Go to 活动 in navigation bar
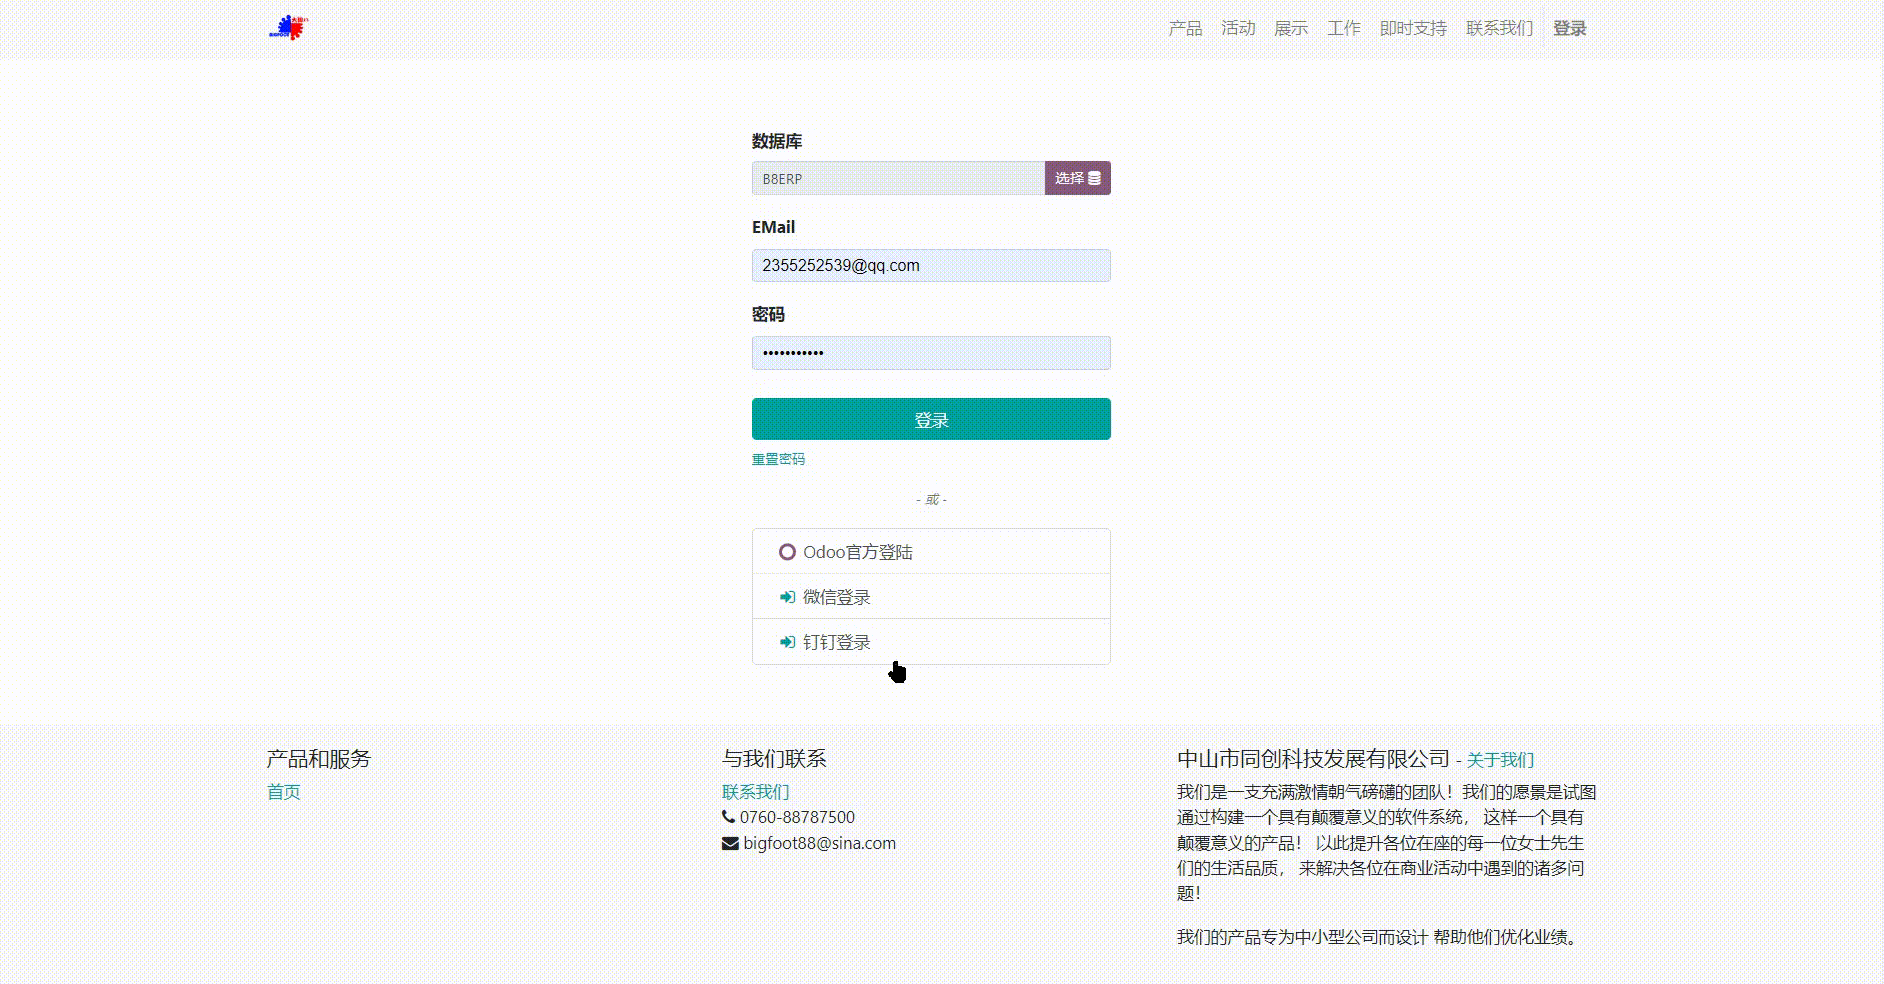The image size is (1884, 984). tap(1238, 28)
